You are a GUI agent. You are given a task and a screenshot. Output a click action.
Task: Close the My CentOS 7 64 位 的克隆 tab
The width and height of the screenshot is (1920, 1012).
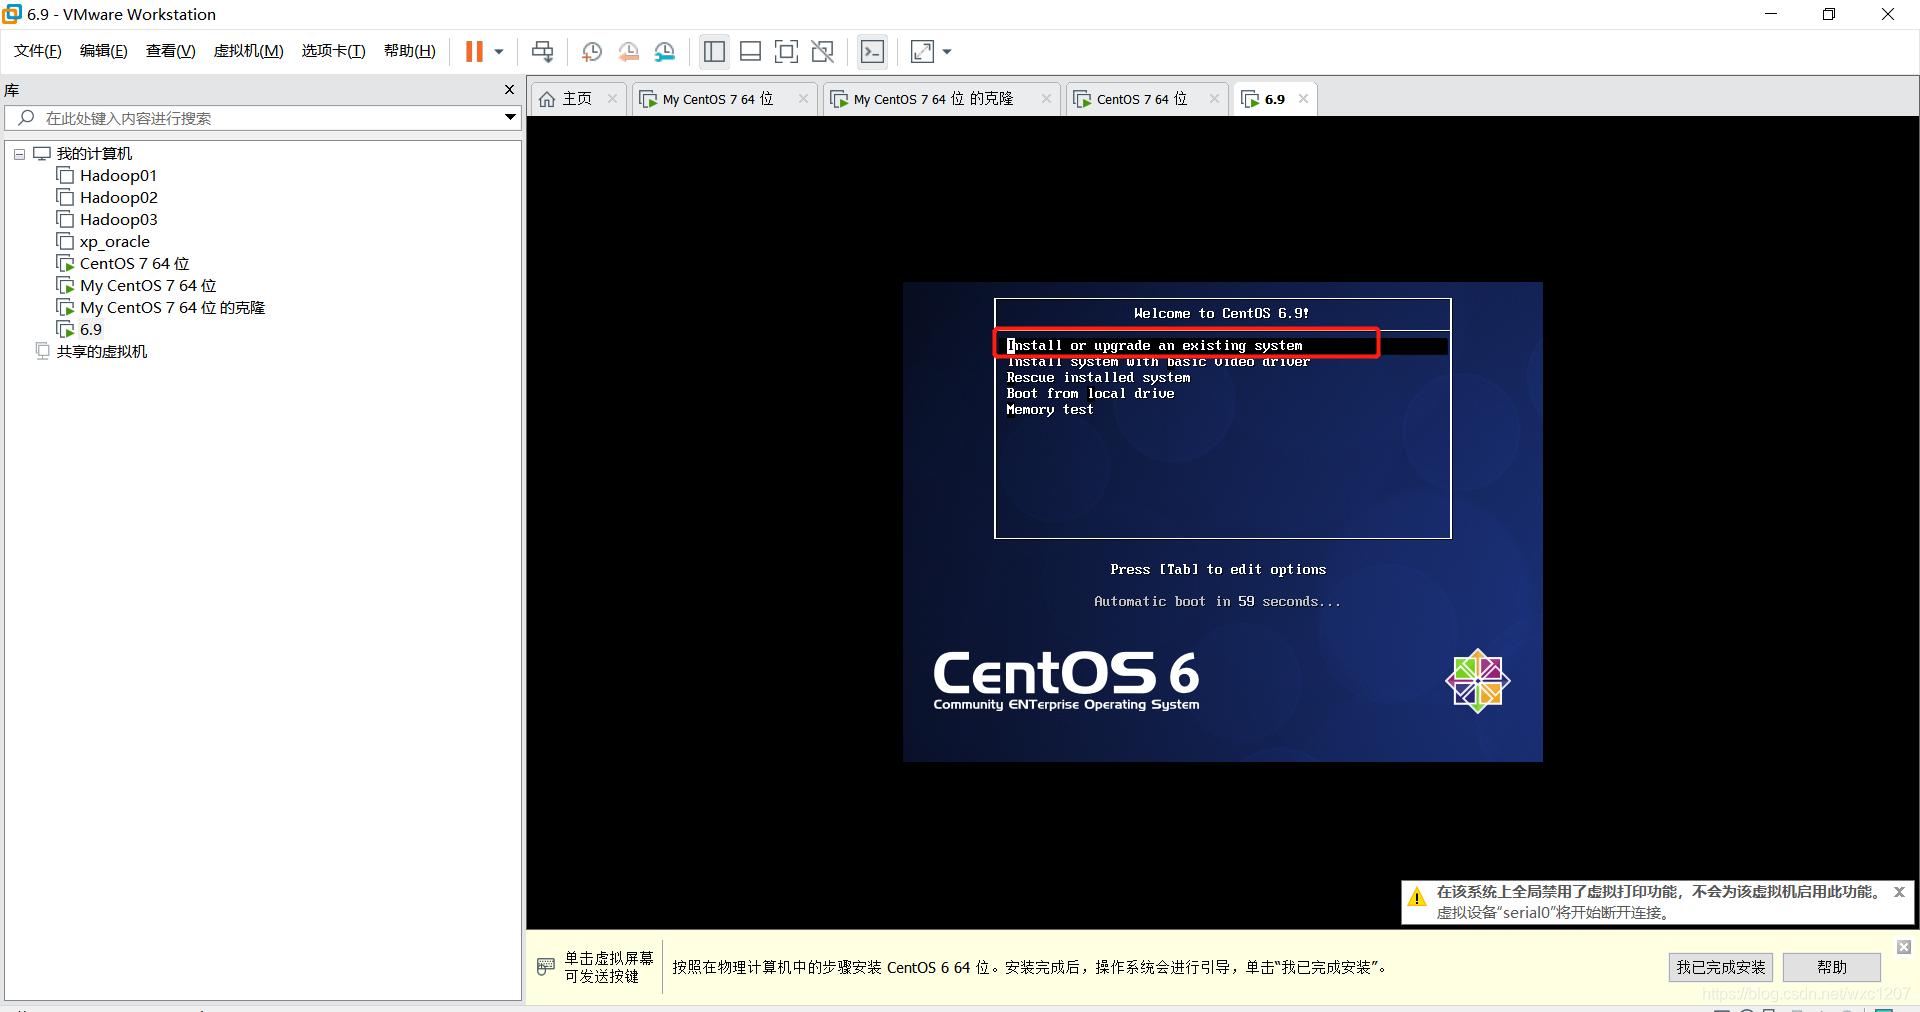point(1046,99)
